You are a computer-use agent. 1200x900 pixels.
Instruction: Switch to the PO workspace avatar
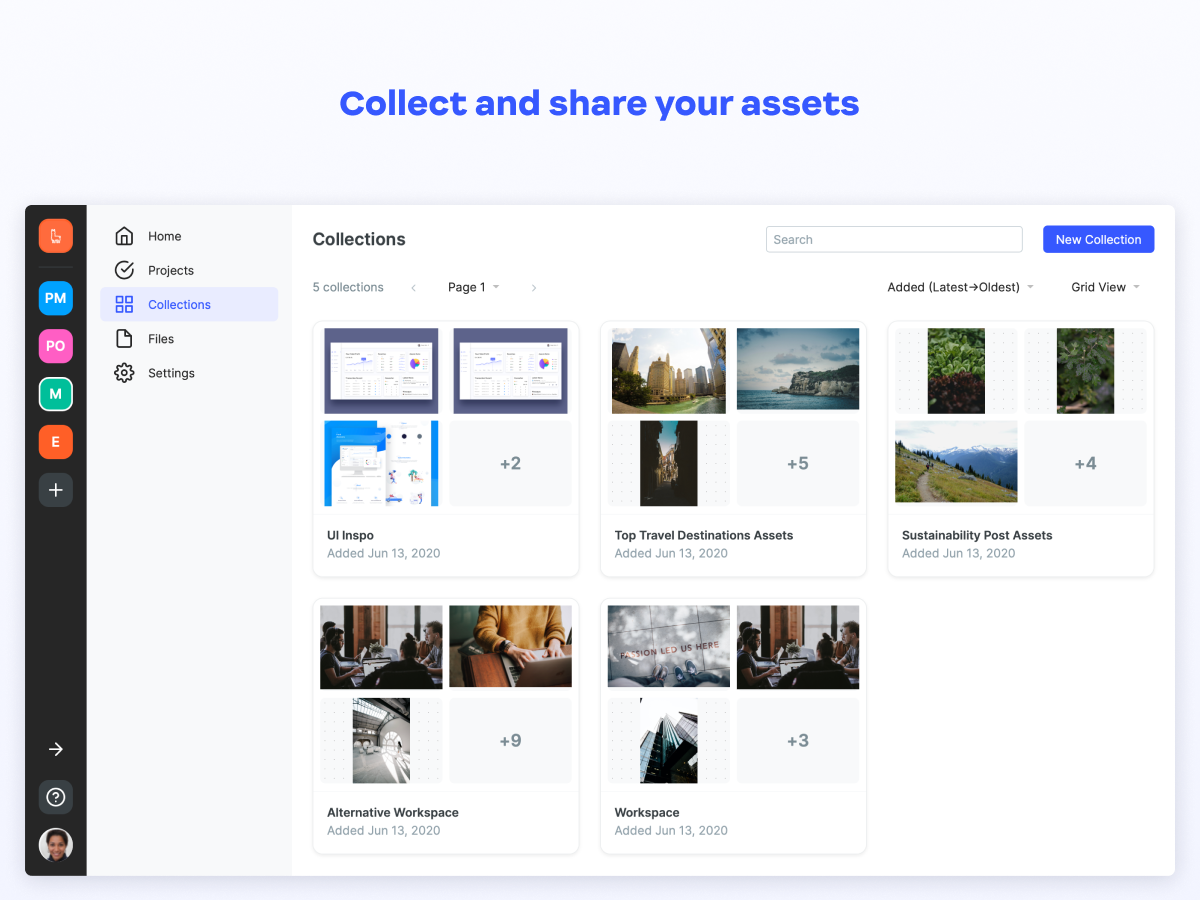[56, 346]
